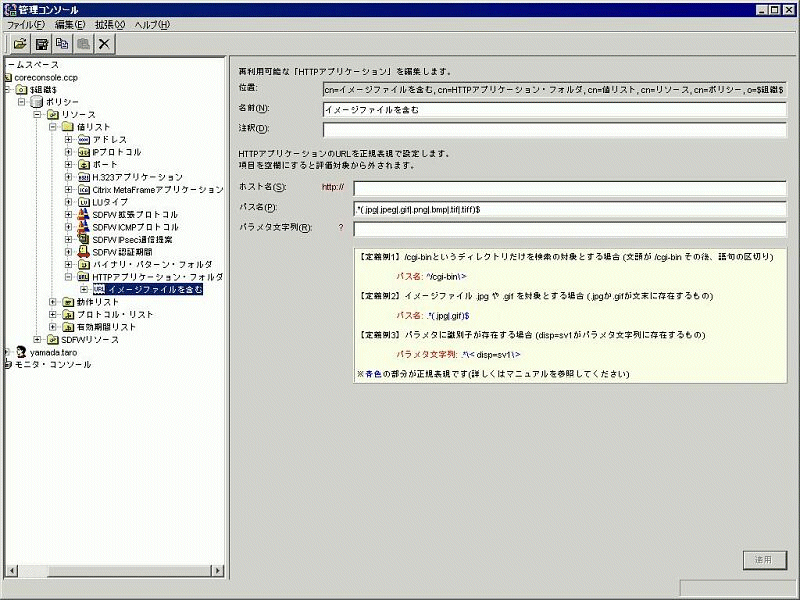Click the copy toolbar icon

pyautogui.click(x=63, y=44)
